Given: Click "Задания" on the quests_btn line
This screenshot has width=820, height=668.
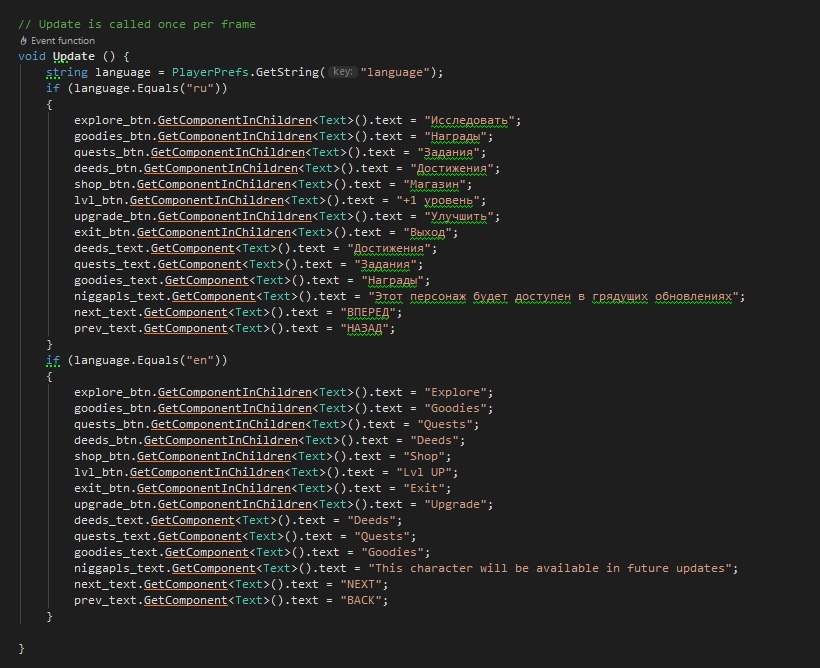Looking at the screenshot, I should coord(448,152).
